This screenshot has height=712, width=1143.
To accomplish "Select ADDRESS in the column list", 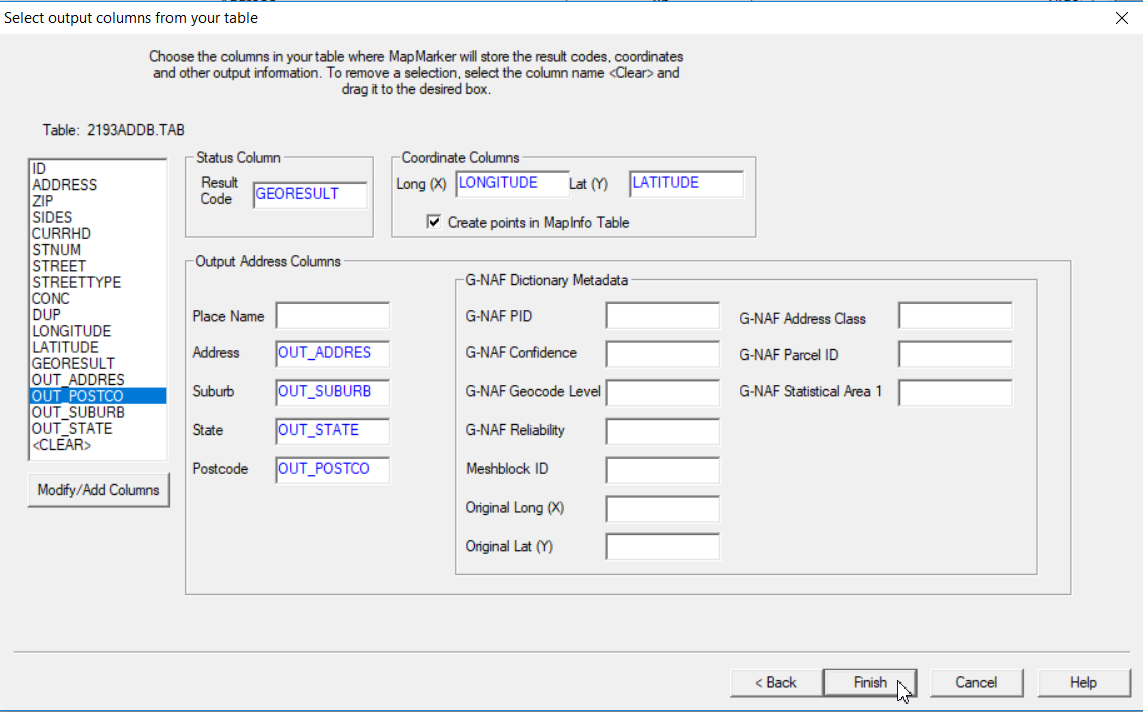I will point(98,185).
